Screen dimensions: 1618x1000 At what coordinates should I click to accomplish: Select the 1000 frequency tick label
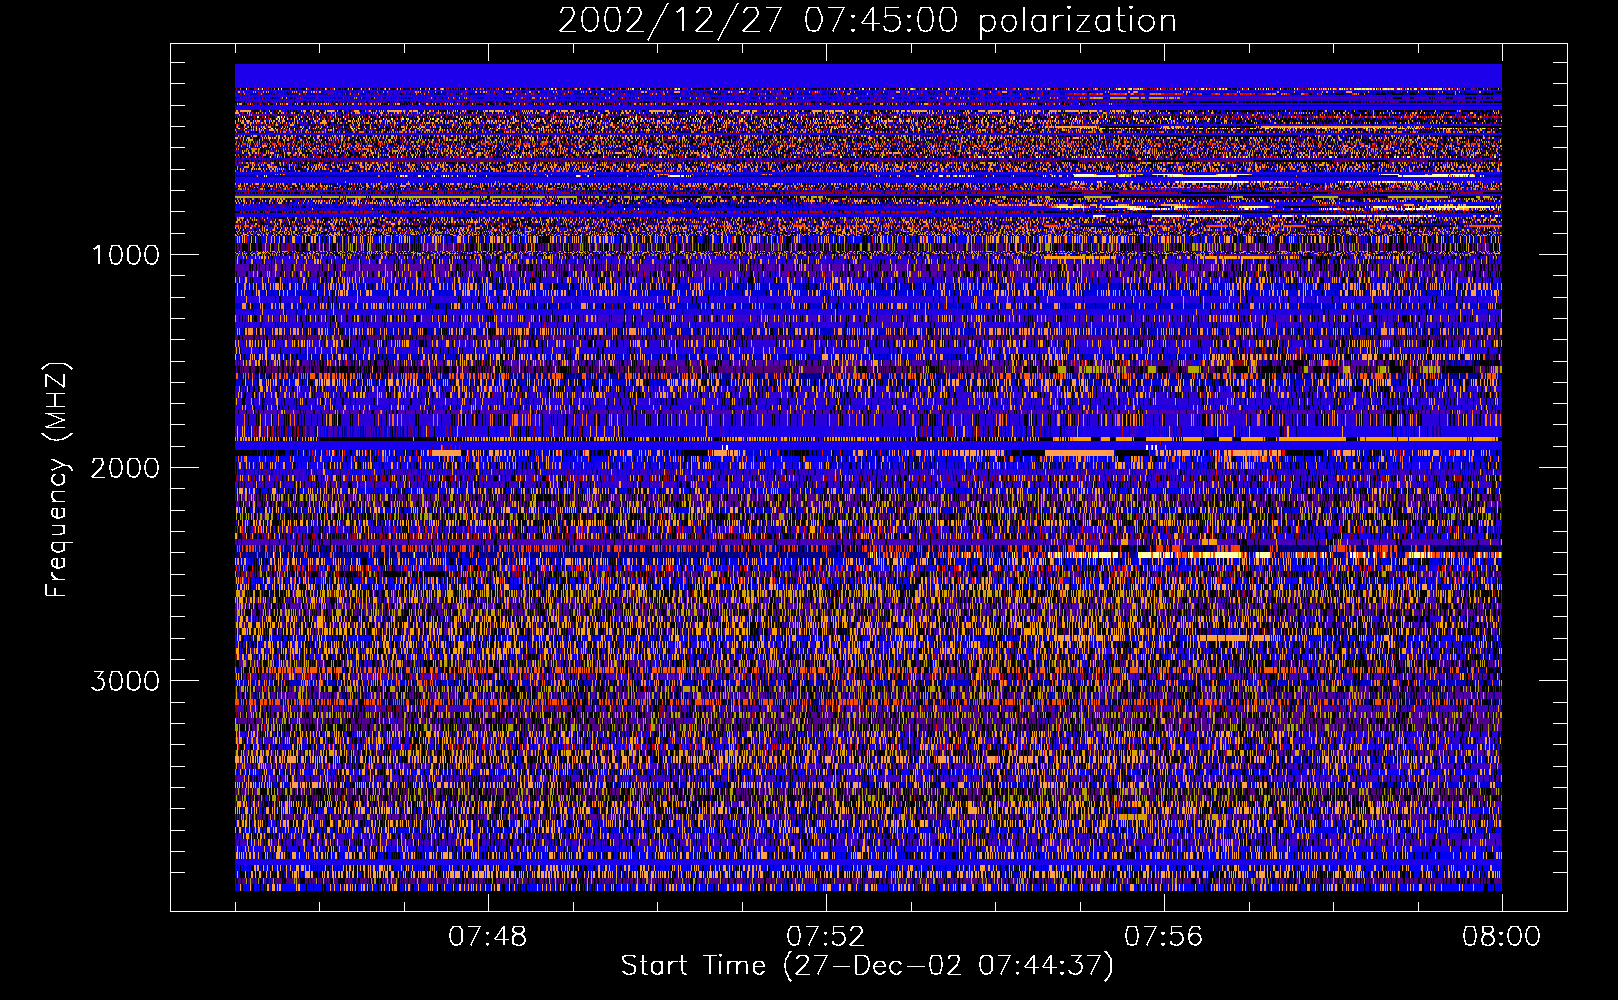point(125,255)
